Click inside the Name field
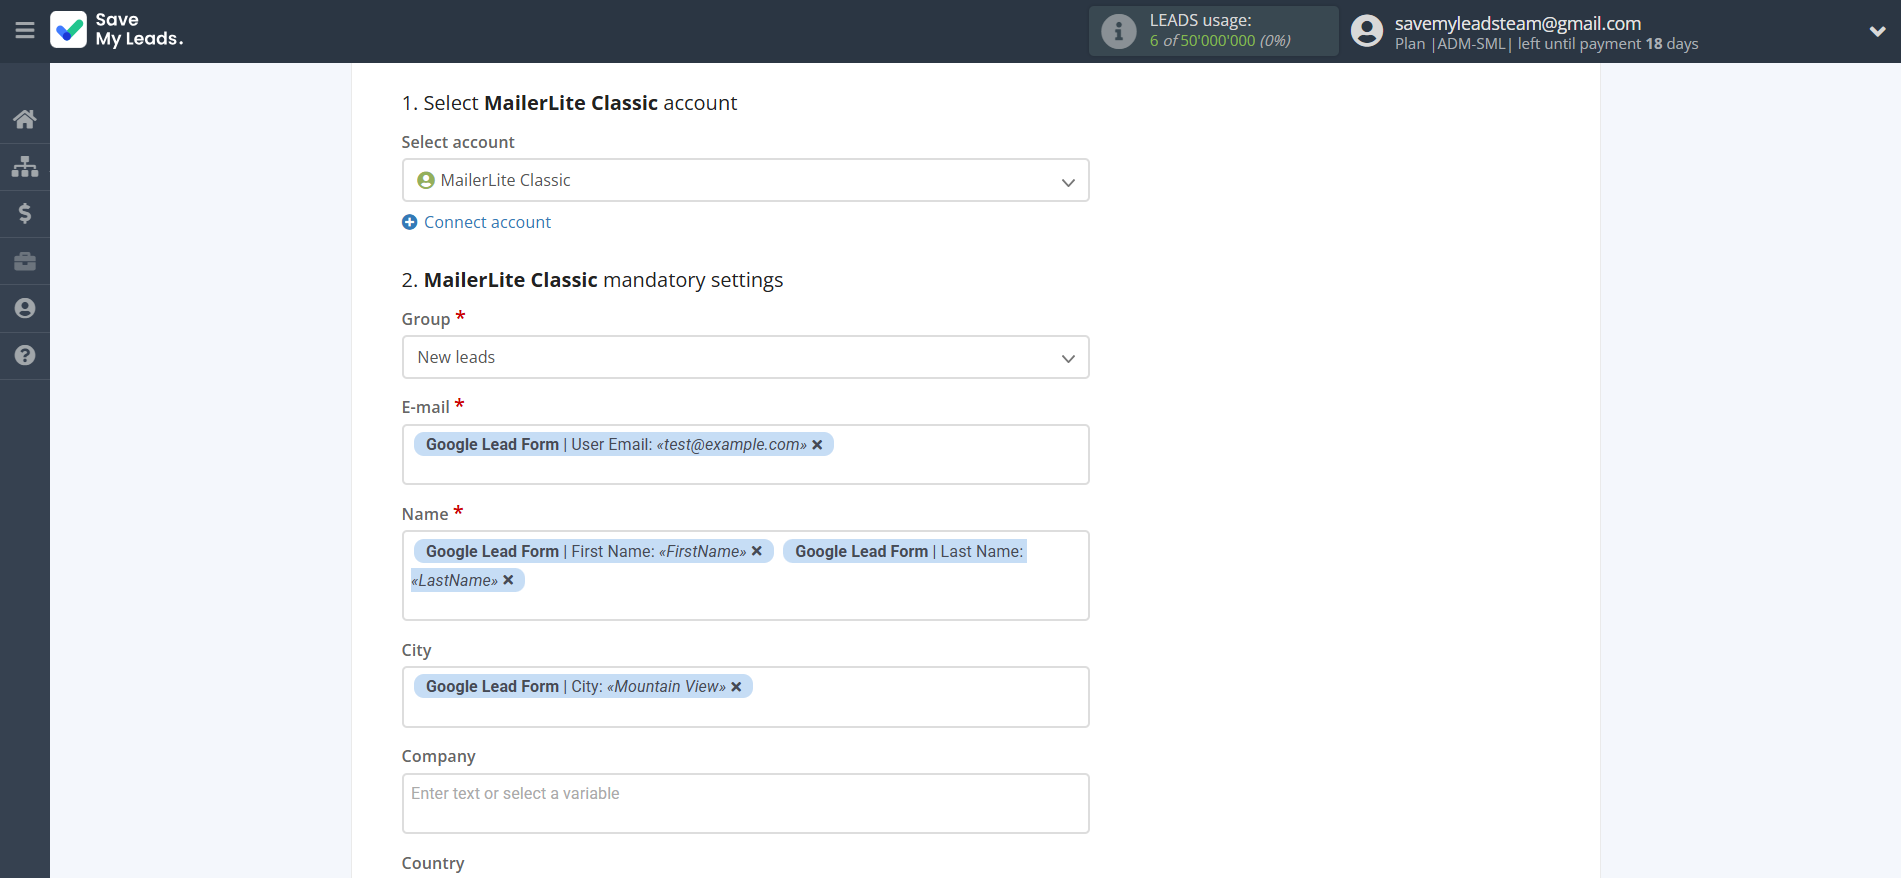Screen dimensions: 1901x878 745,575
